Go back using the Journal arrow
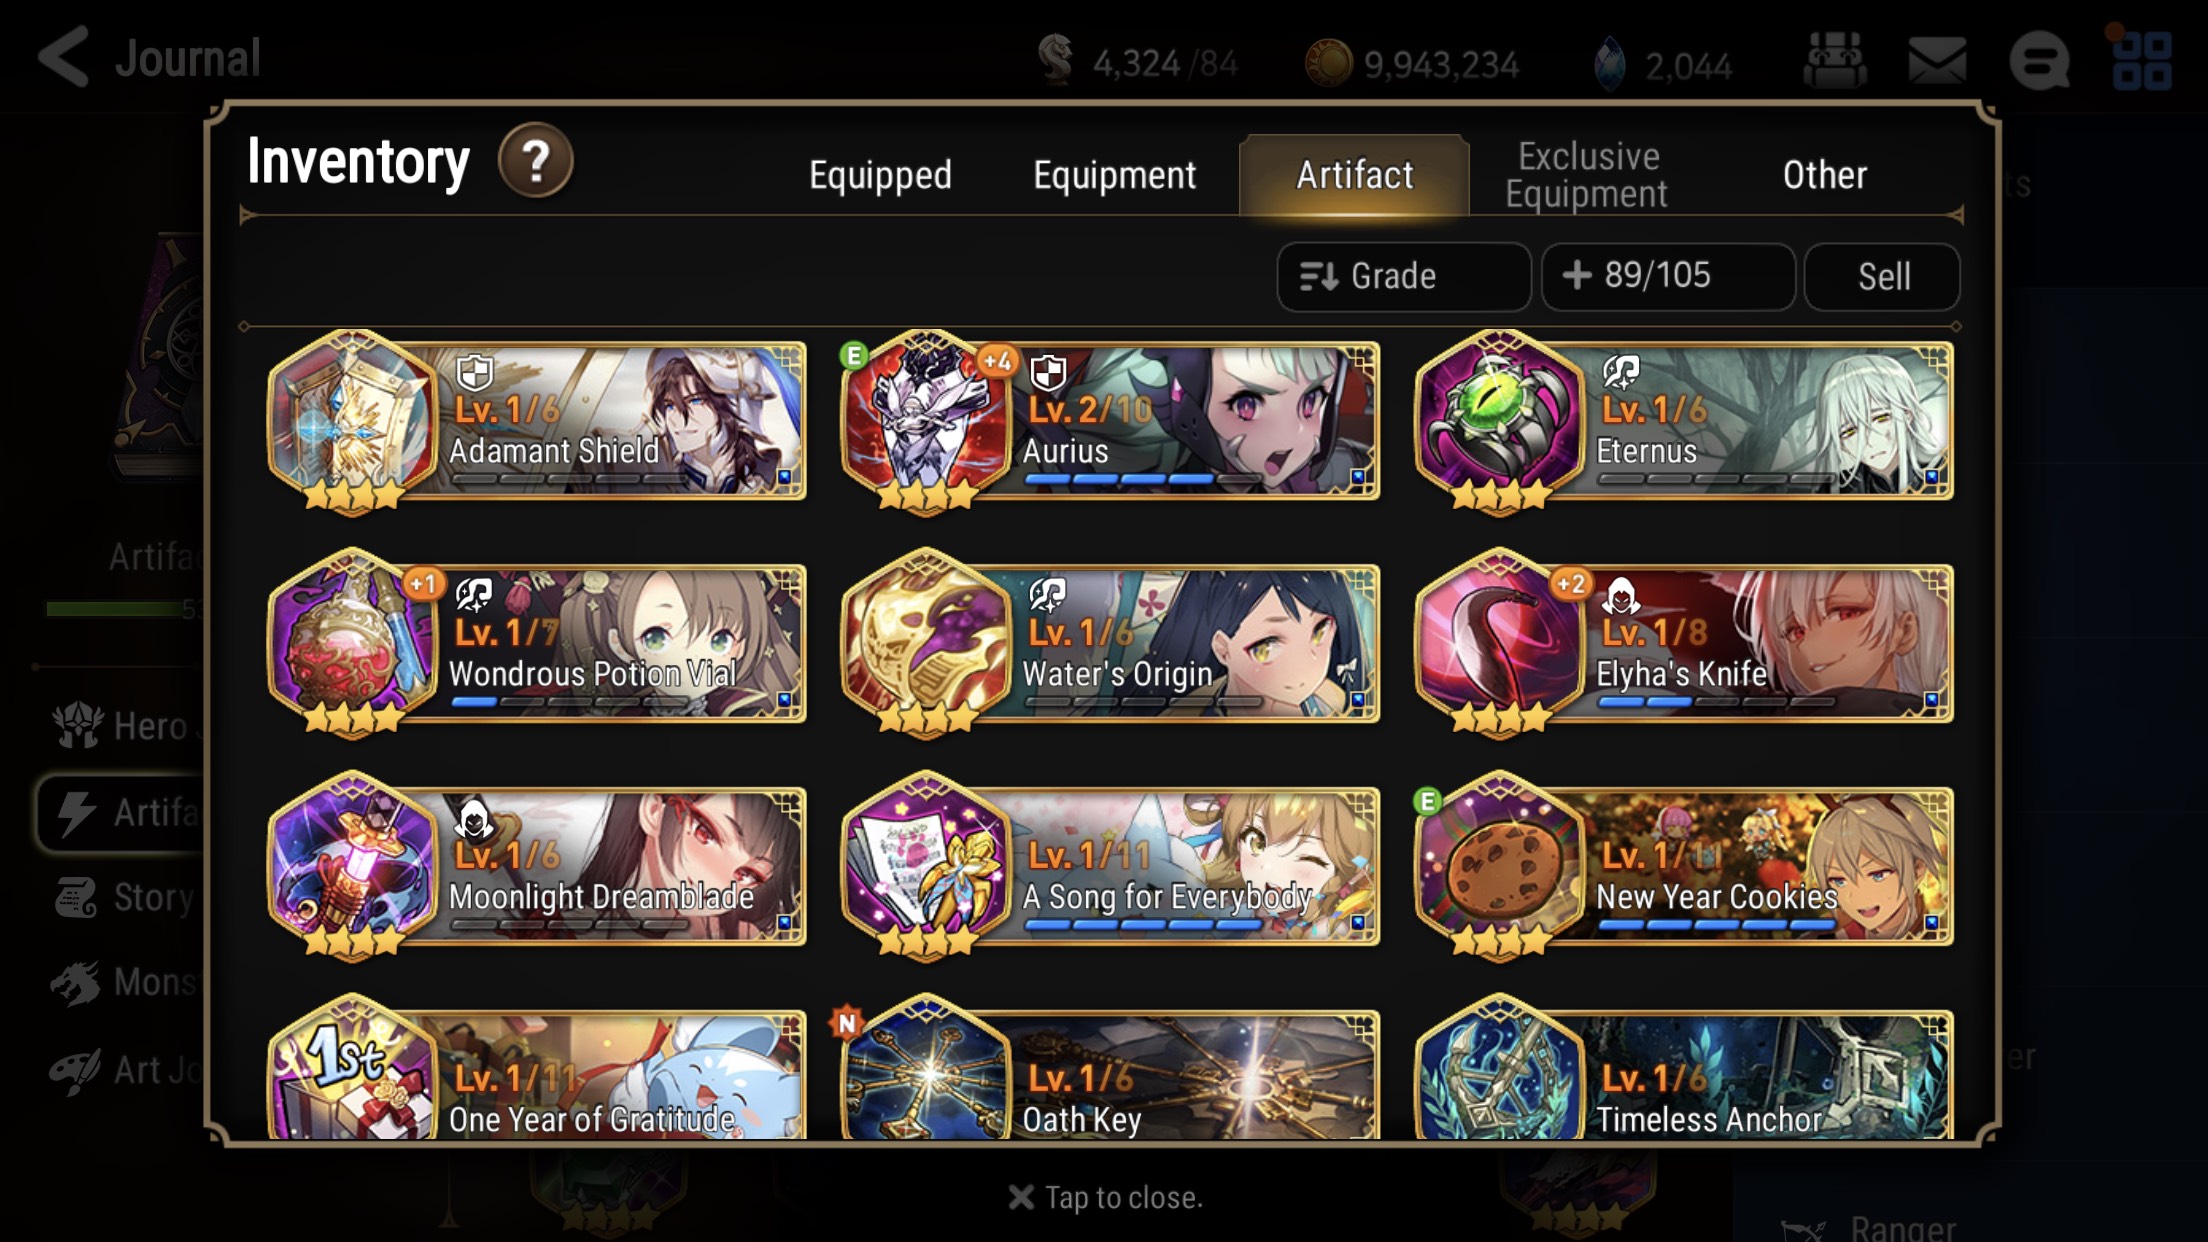 pyautogui.click(x=65, y=57)
